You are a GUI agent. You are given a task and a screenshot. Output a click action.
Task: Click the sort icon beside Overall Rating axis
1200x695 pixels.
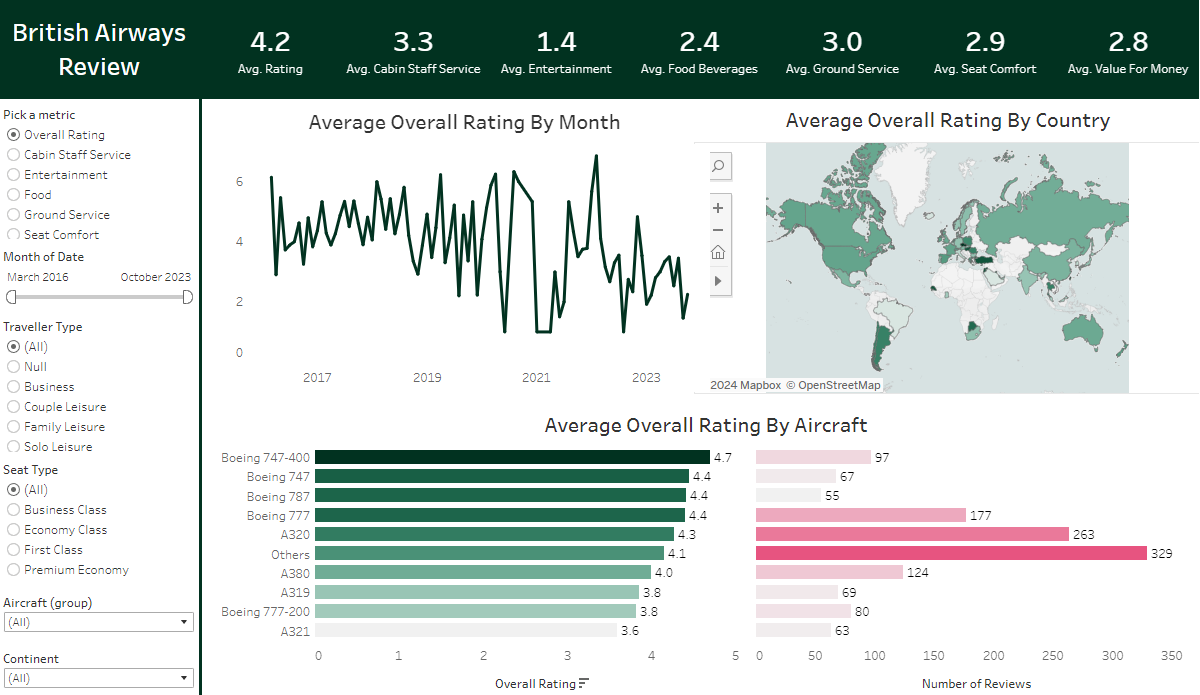pos(584,684)
